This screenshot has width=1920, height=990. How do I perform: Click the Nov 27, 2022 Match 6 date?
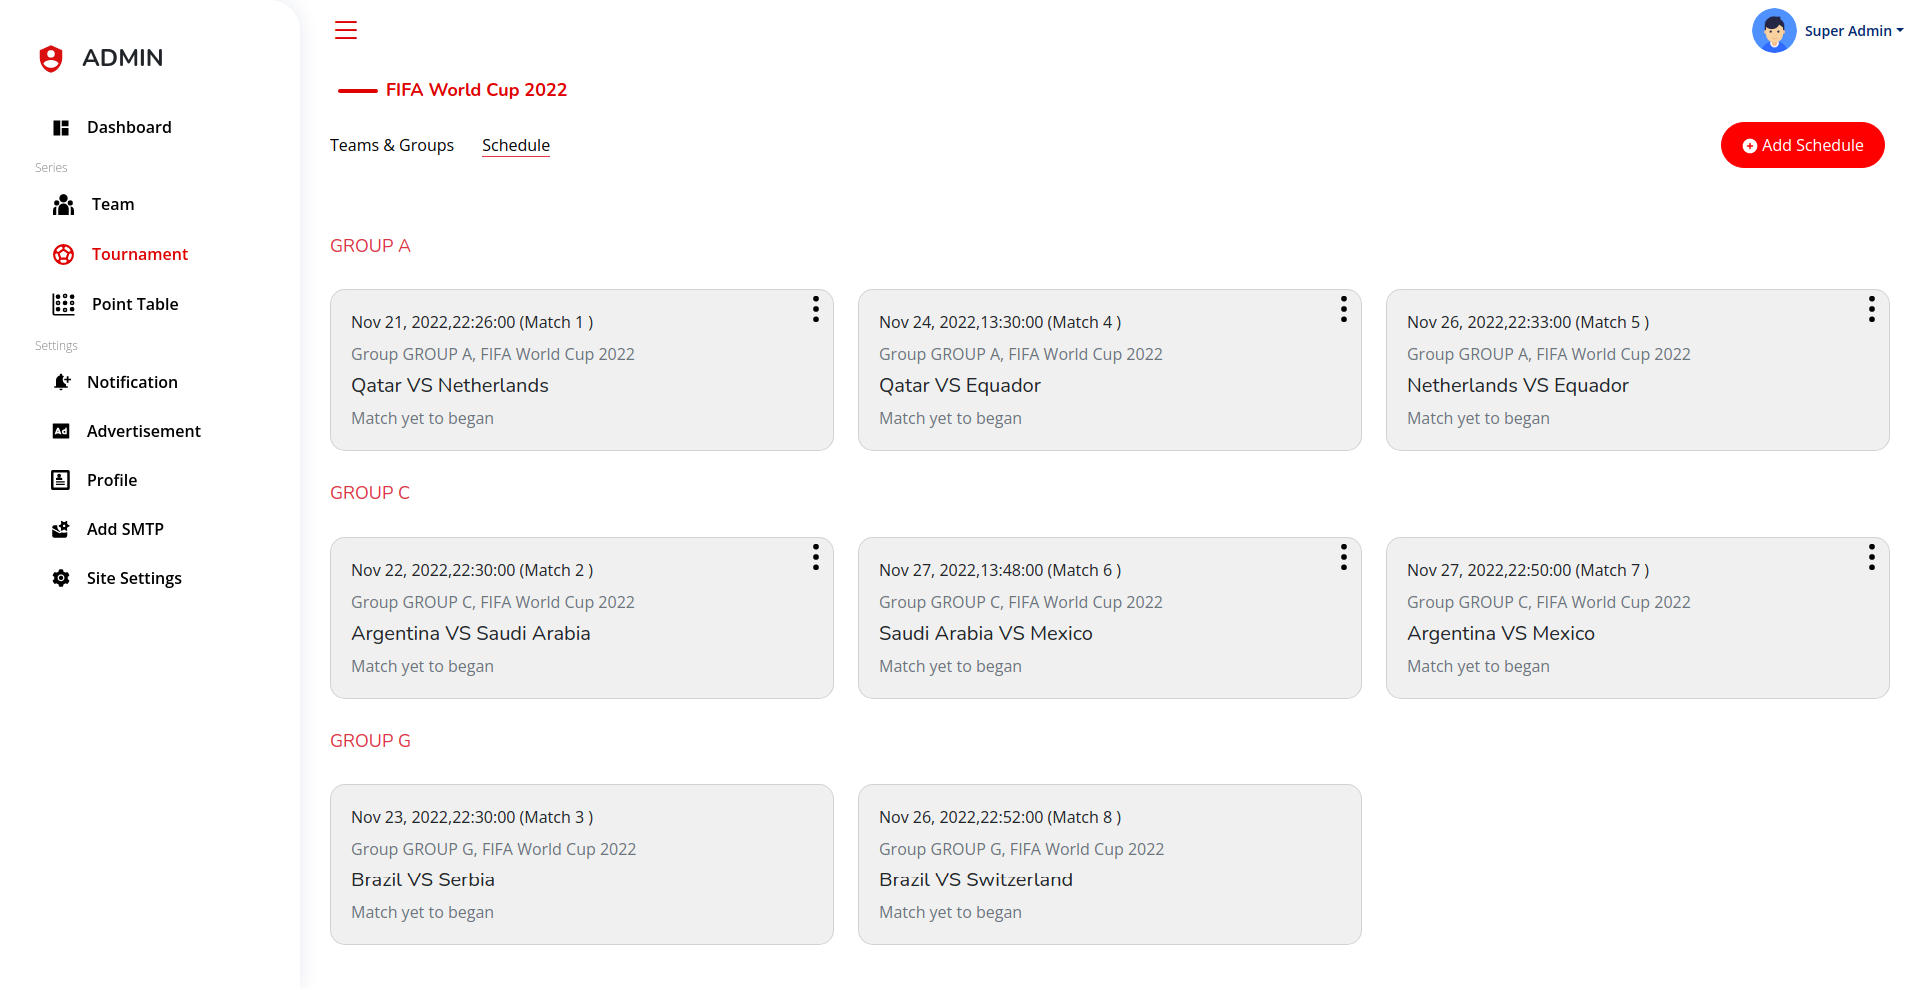point(1000,571)
